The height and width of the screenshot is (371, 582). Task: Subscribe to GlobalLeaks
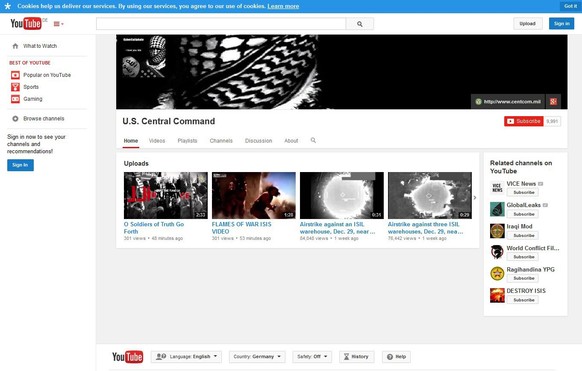[524, 214]
